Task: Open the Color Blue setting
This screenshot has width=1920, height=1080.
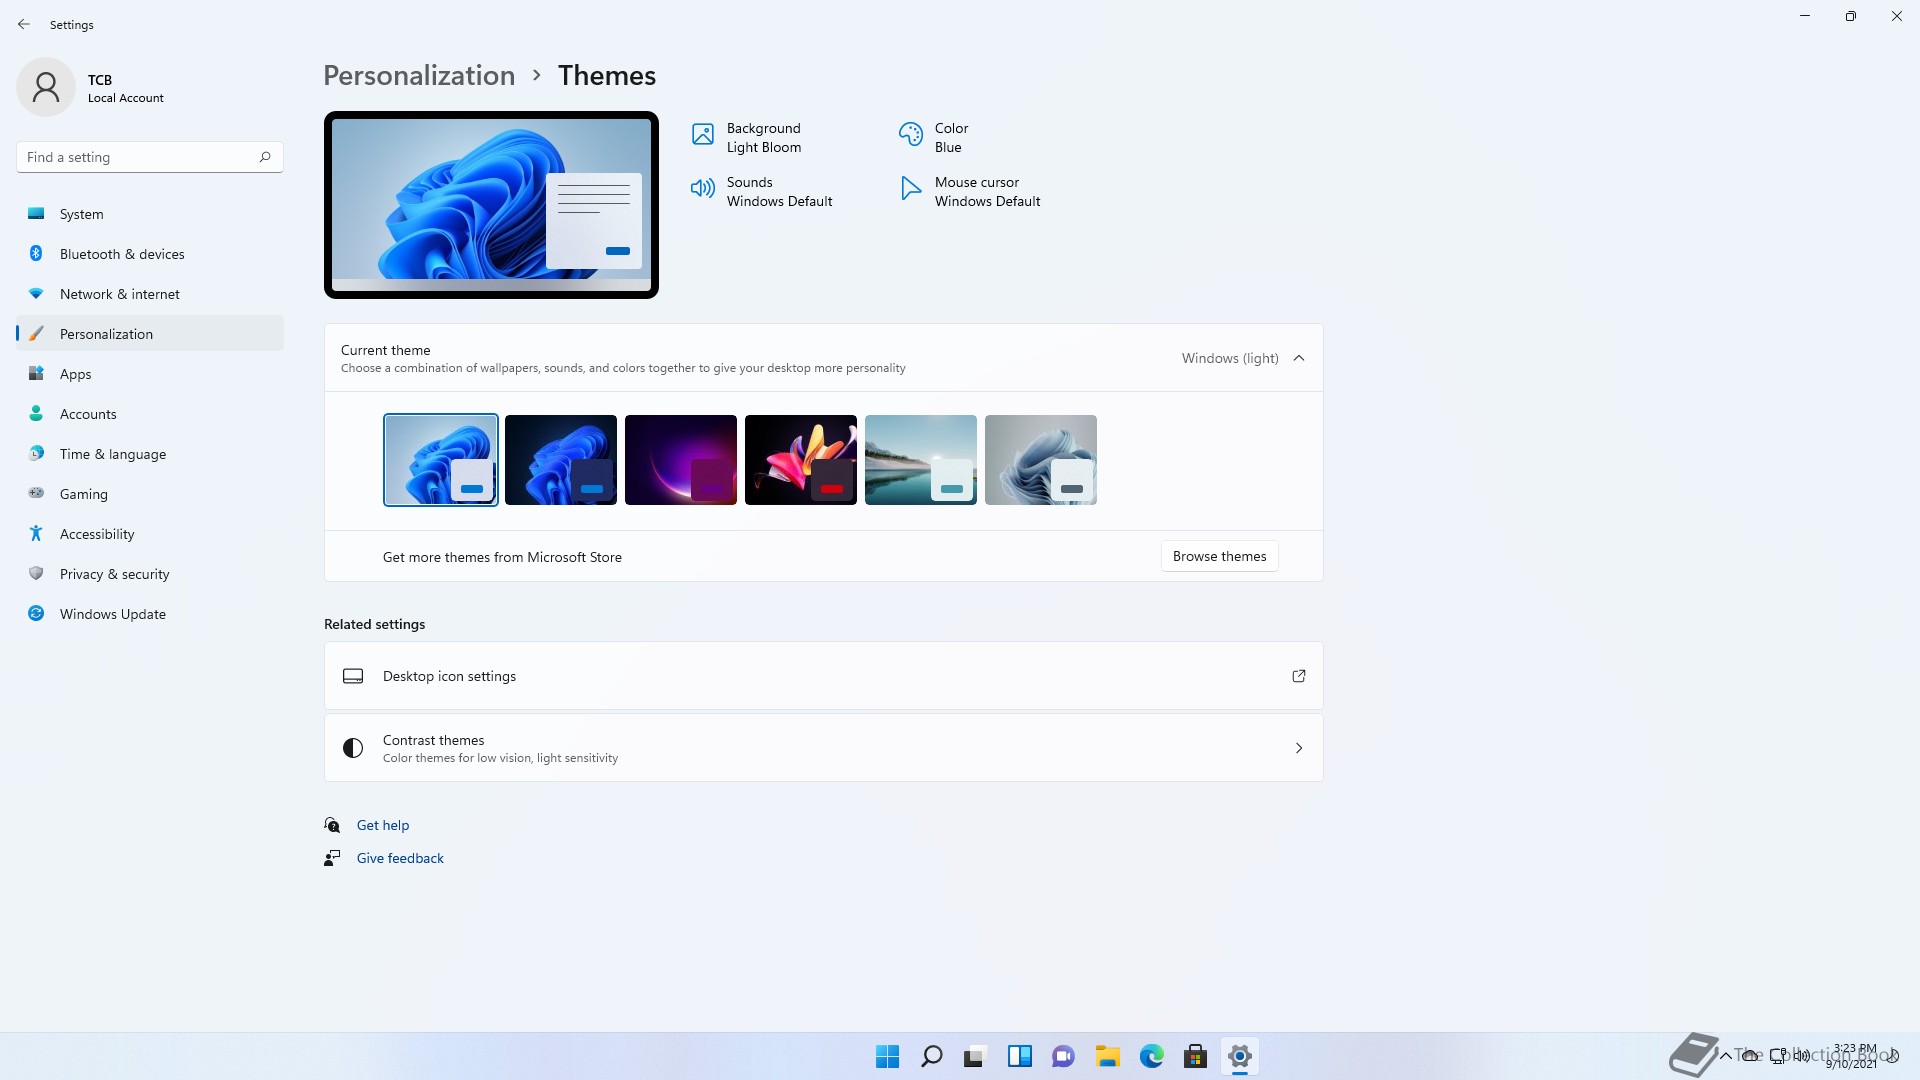Action: tap(933, 138)
